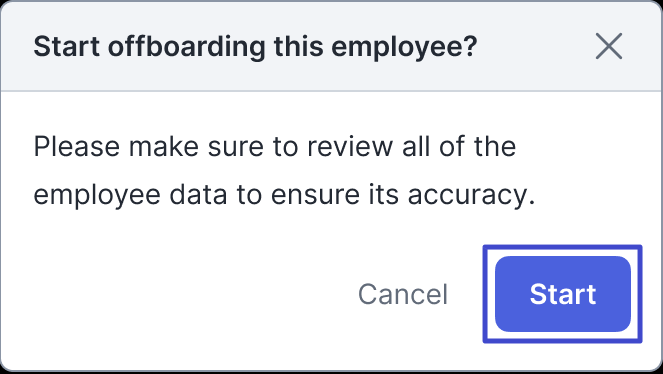663x374 pixels.
Task: Choose Start to begin the offboarding process
Action: (563, 294)
